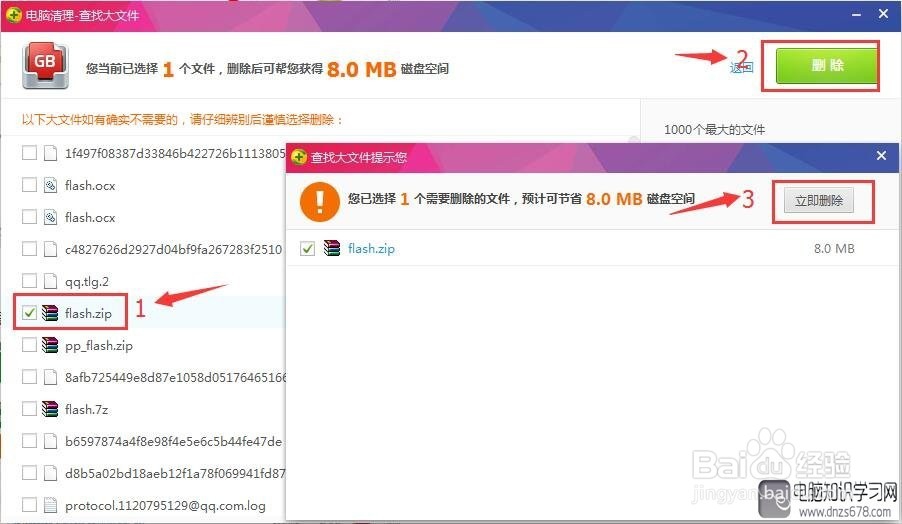Tick checkbox for protocol.1120795129@qq.com.log

tap(29, 505)
